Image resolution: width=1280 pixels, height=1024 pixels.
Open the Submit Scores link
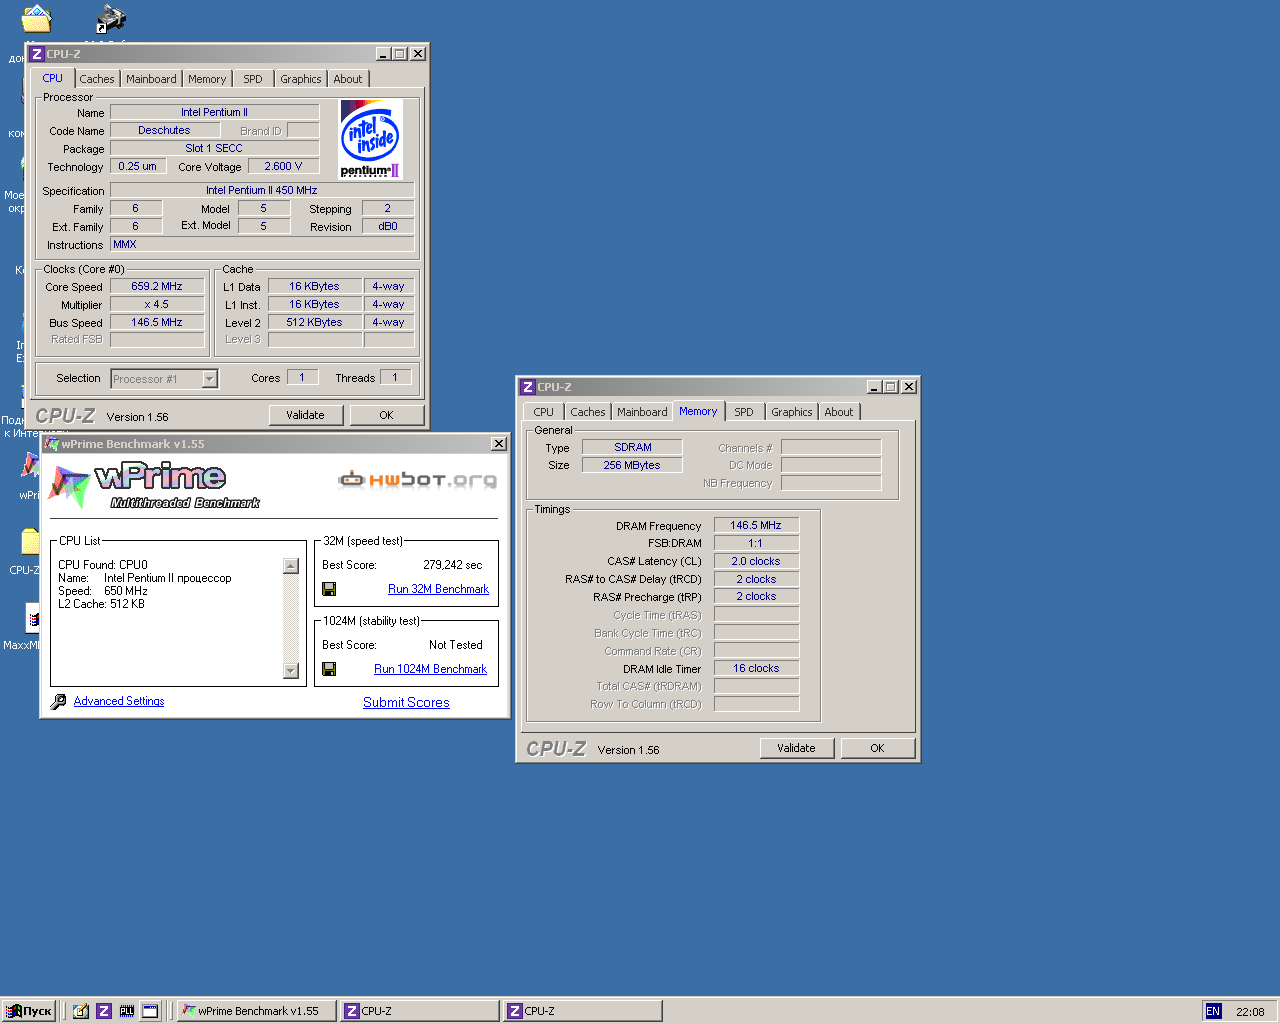(406, 703)
